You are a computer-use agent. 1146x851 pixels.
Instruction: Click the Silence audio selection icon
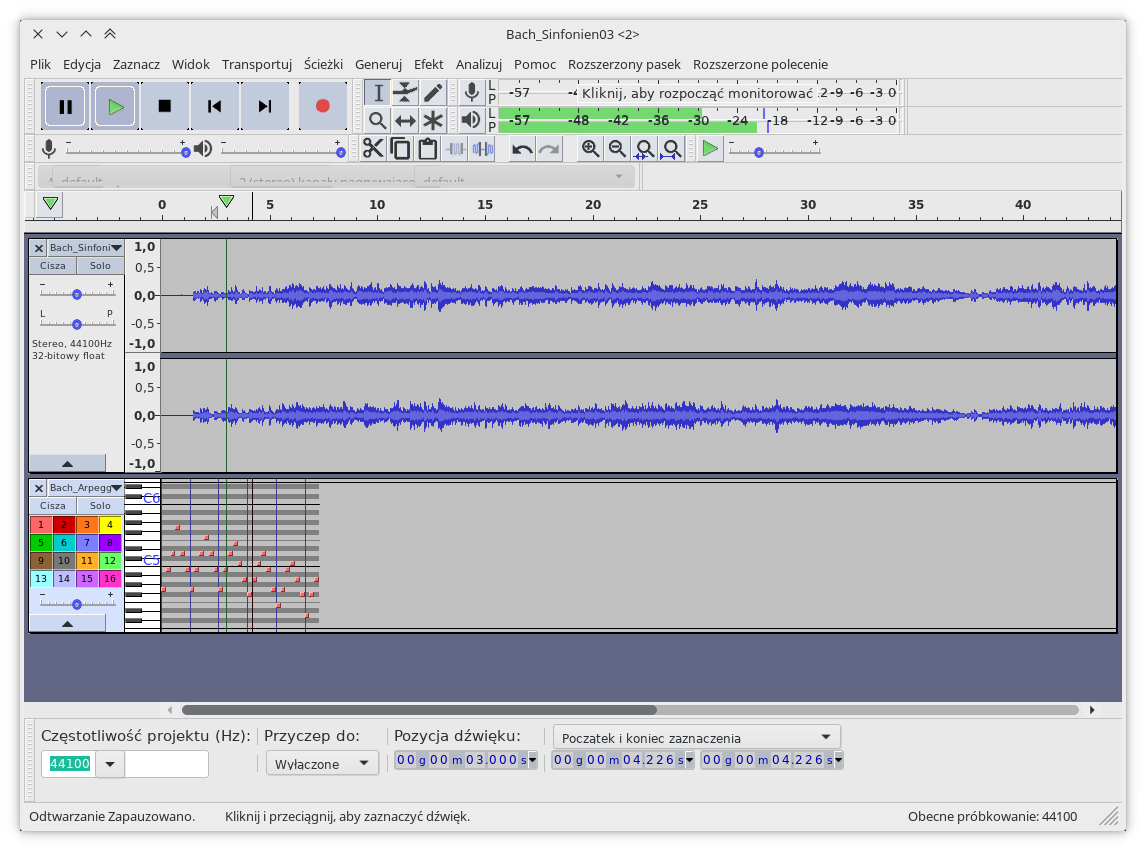coord(482,149)
